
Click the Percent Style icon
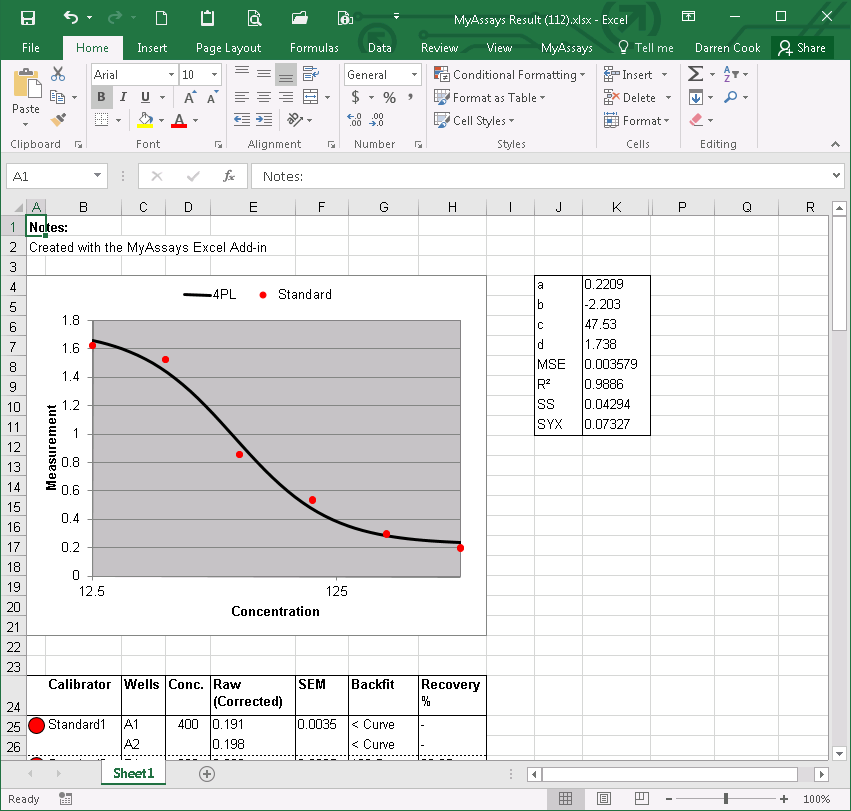(389, 97)
